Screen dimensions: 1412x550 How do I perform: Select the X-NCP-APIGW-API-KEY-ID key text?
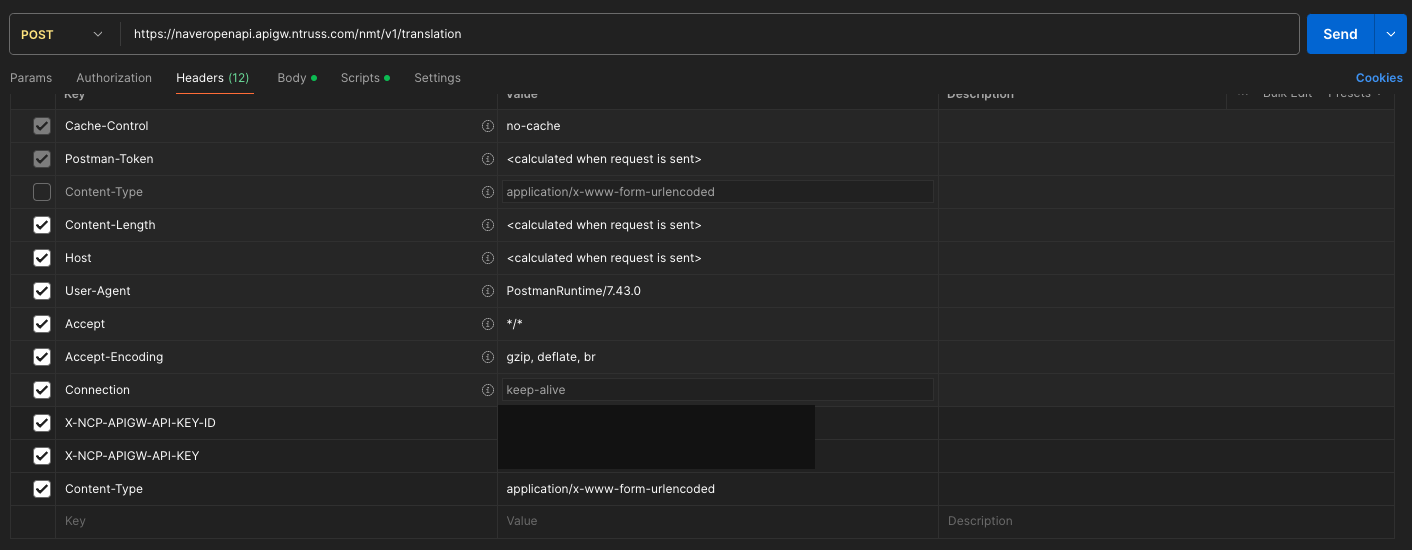(140, 423)
